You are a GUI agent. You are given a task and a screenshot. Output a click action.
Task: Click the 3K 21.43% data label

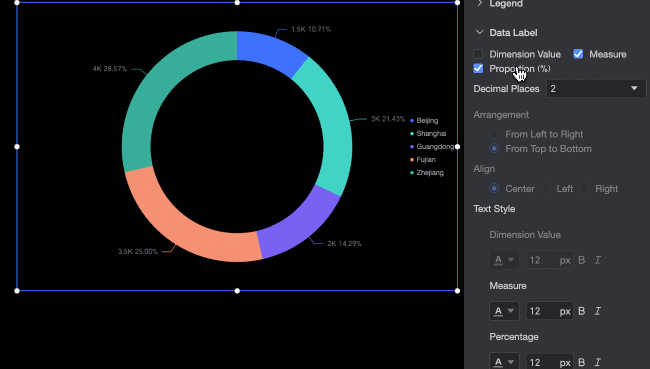pos(388,119)
